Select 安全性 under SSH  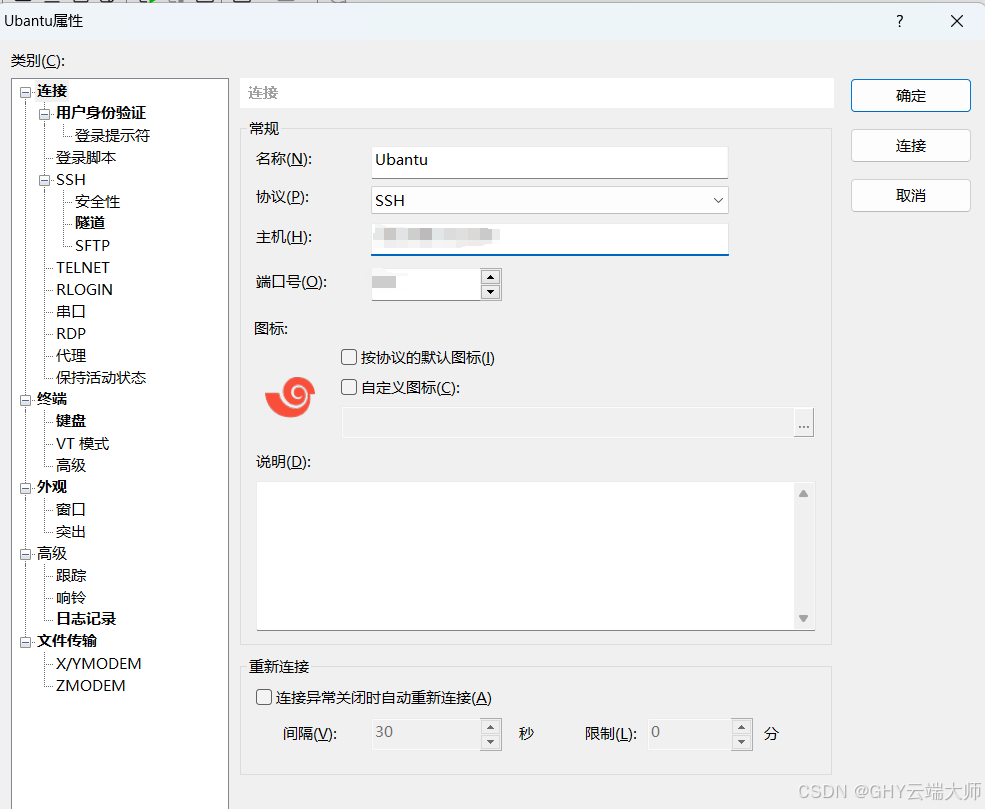point(97,202)
